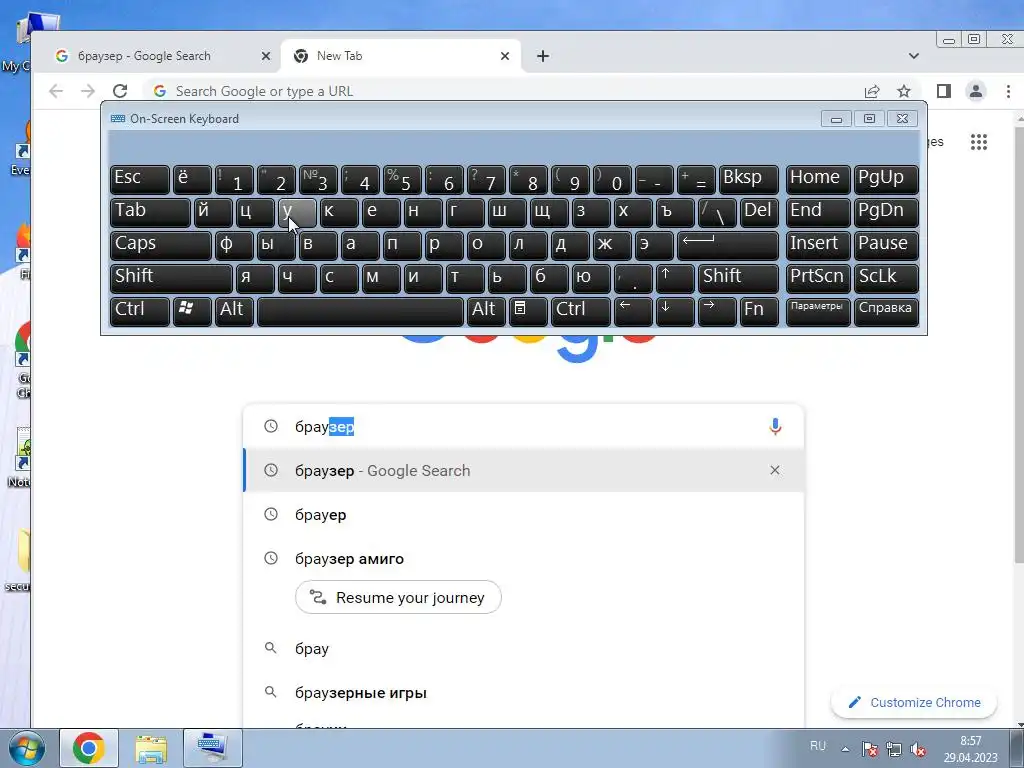Tap the space bar key

click(x=360, y=311)
